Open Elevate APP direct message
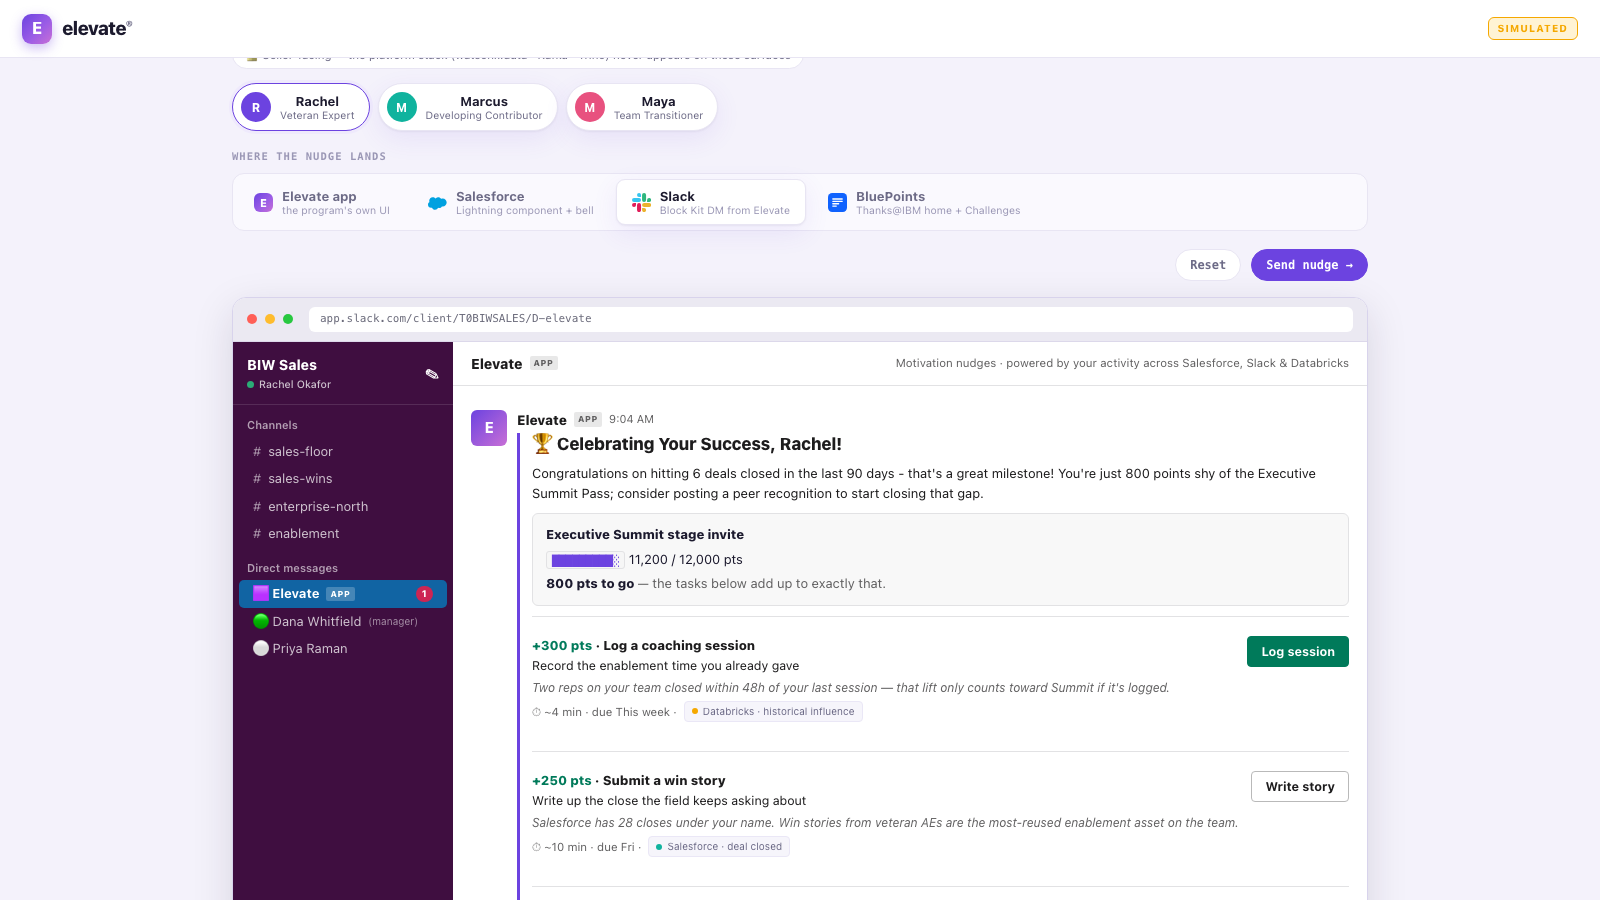This screenshot has width=1600, height=900. click(x=343, y=594)
